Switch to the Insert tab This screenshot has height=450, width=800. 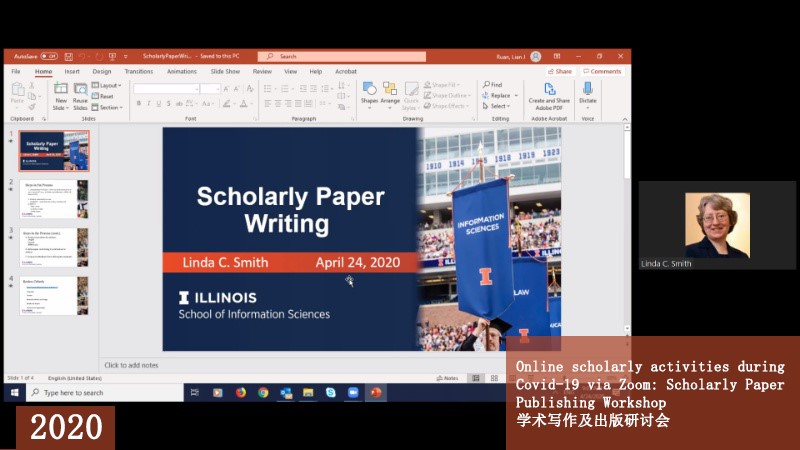click(x=72, y=71)
